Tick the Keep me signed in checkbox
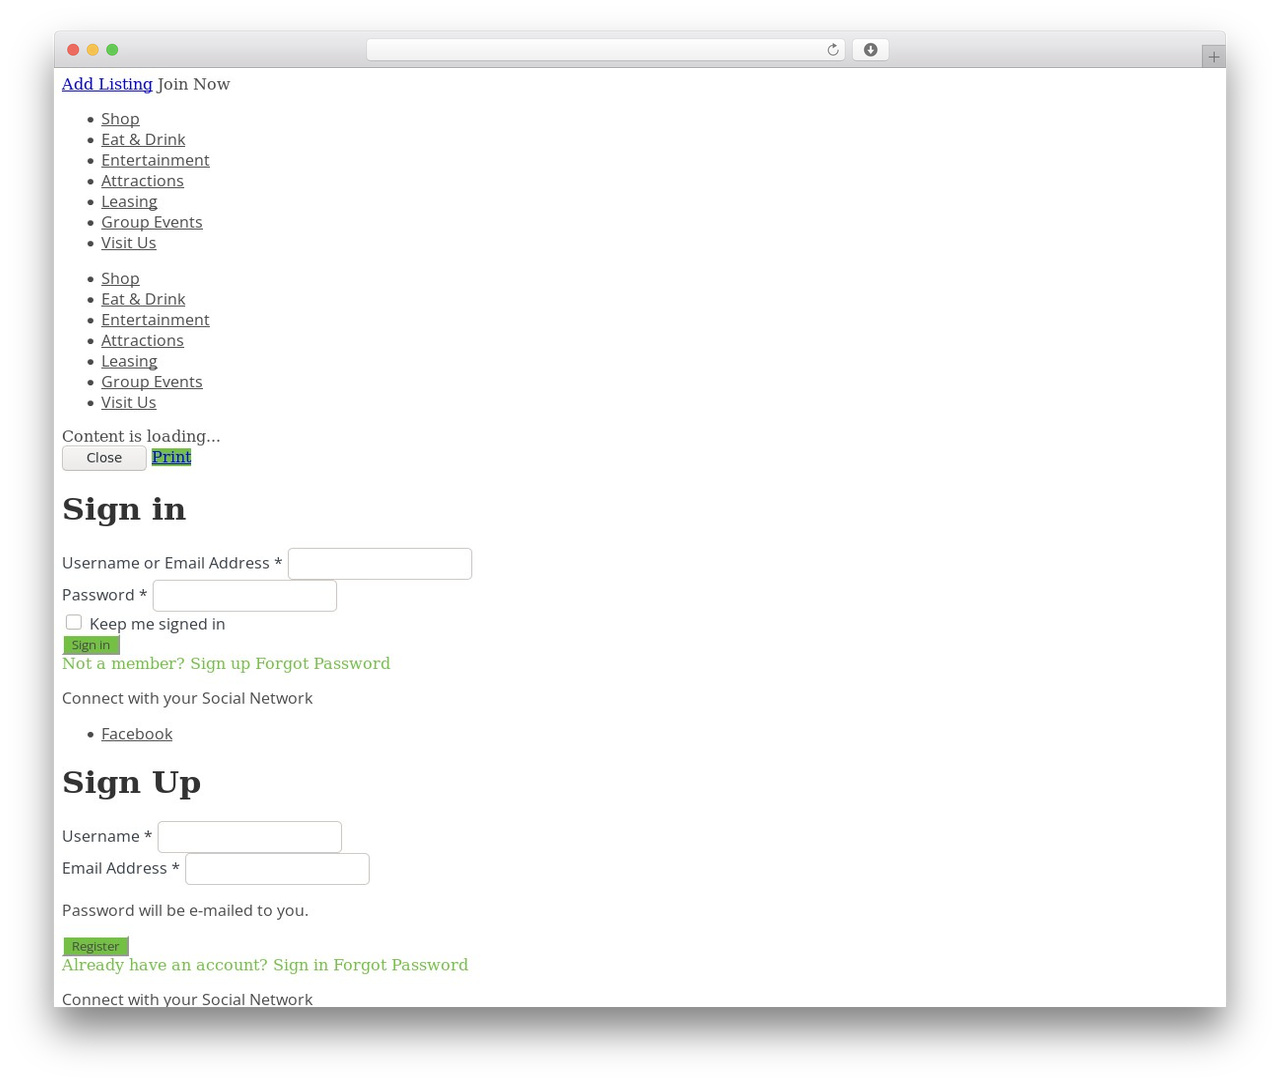Screen dimensions: 1280x1084 (x=74, y=622)
